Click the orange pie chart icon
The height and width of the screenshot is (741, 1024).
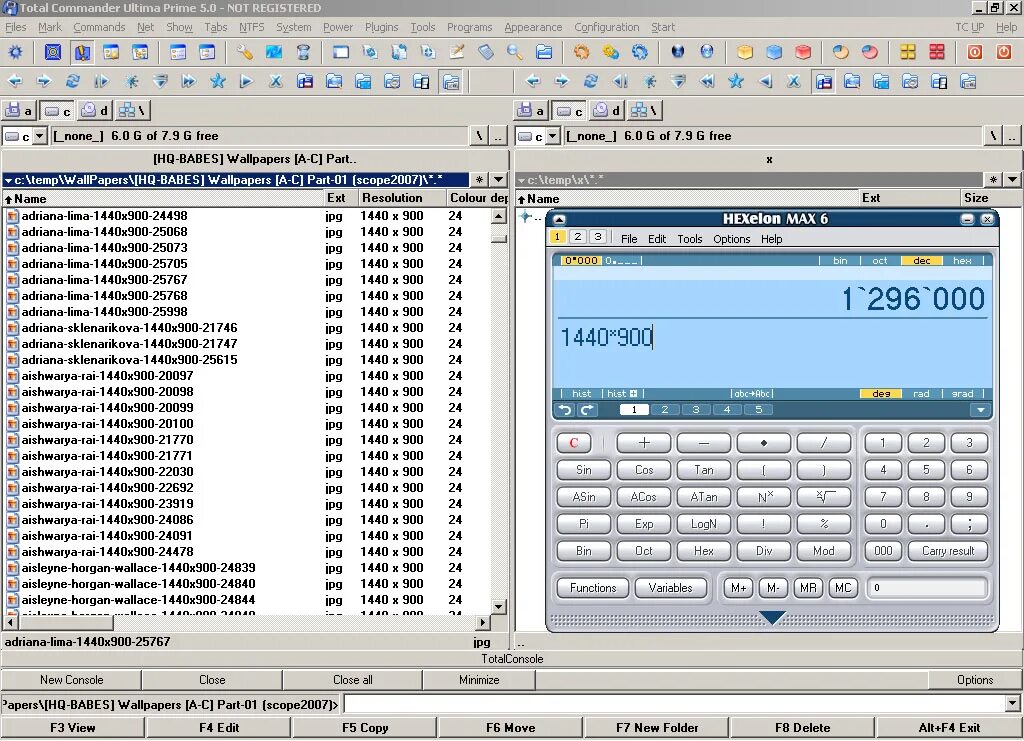point(840,52)
